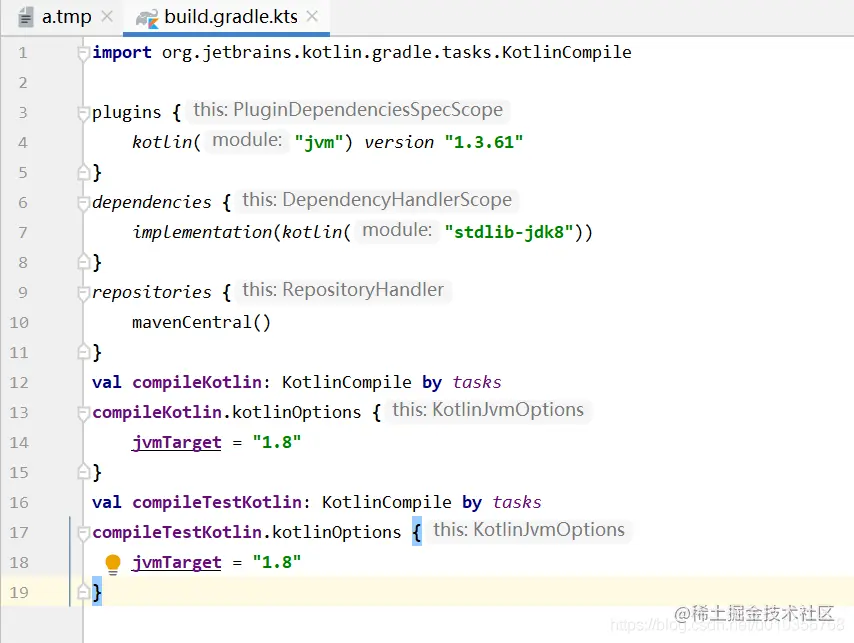Click fold end marker on line 8
The height and width of the screenshot is (643, 854).
(83, 262)
